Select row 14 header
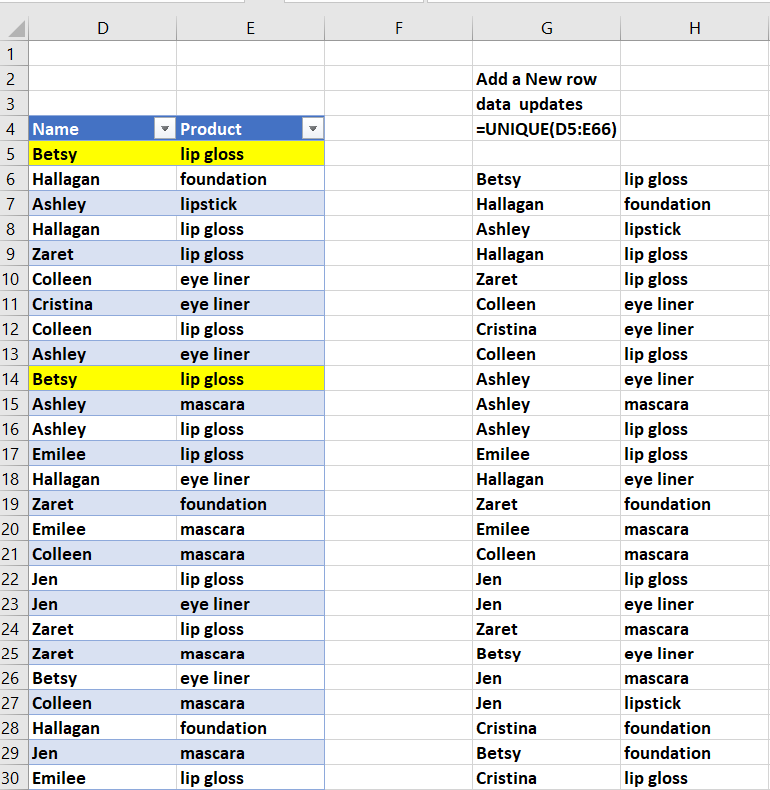 click(14, 379)
